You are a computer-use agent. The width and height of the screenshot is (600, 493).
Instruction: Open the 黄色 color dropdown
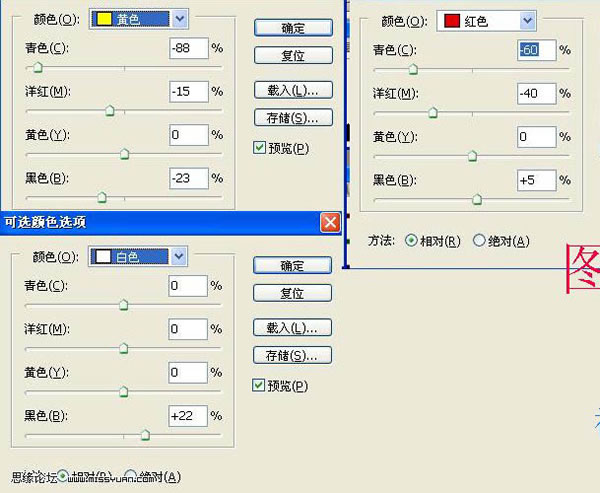coord(178,18)
